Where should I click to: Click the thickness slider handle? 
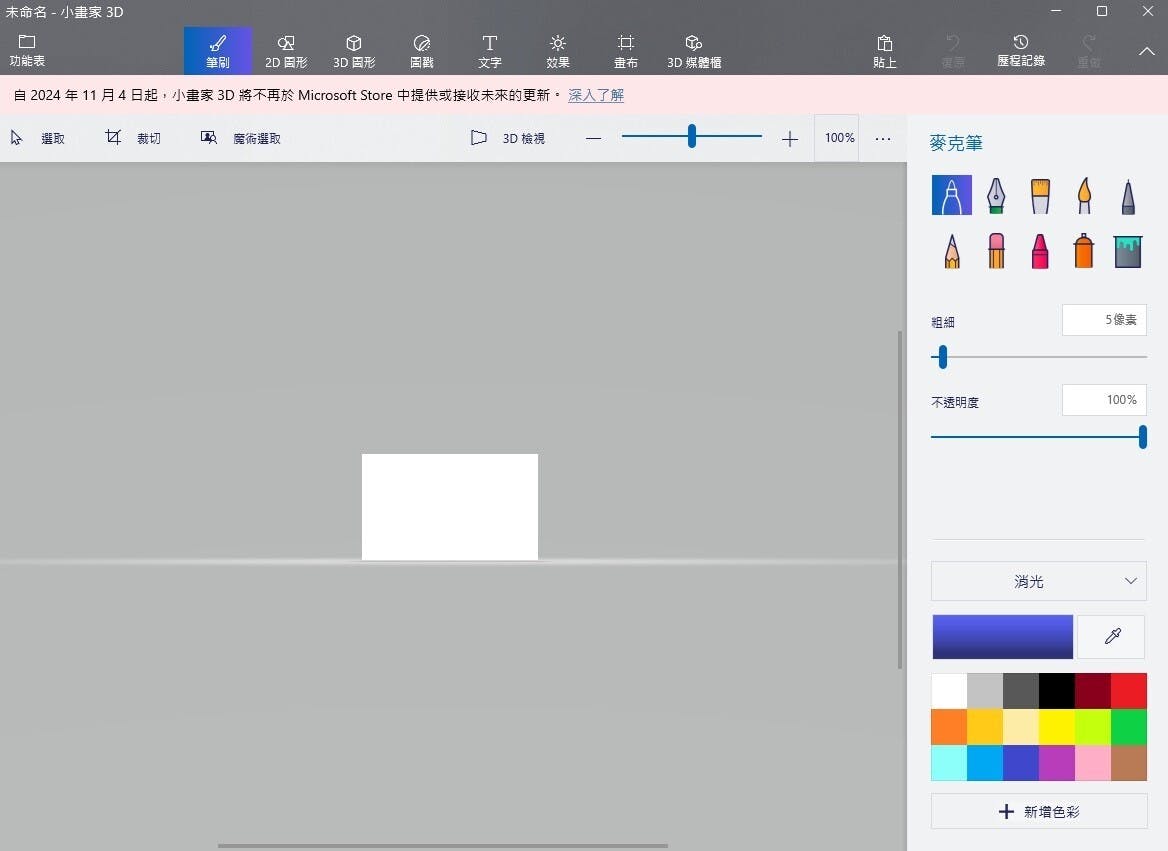[943, 357]
